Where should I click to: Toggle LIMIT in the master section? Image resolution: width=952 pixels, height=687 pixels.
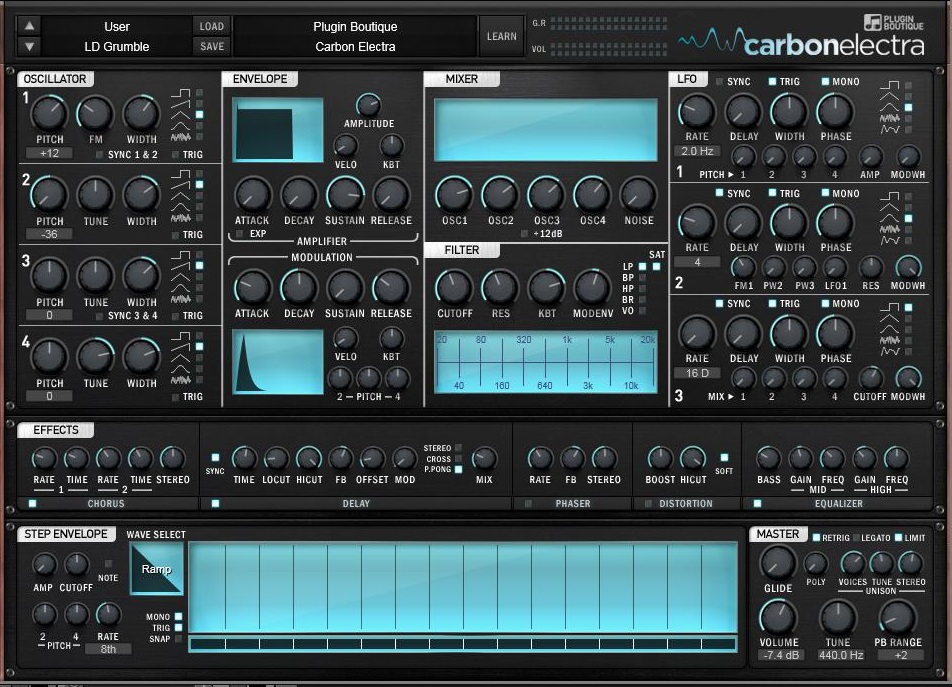(x=899, y=538)
